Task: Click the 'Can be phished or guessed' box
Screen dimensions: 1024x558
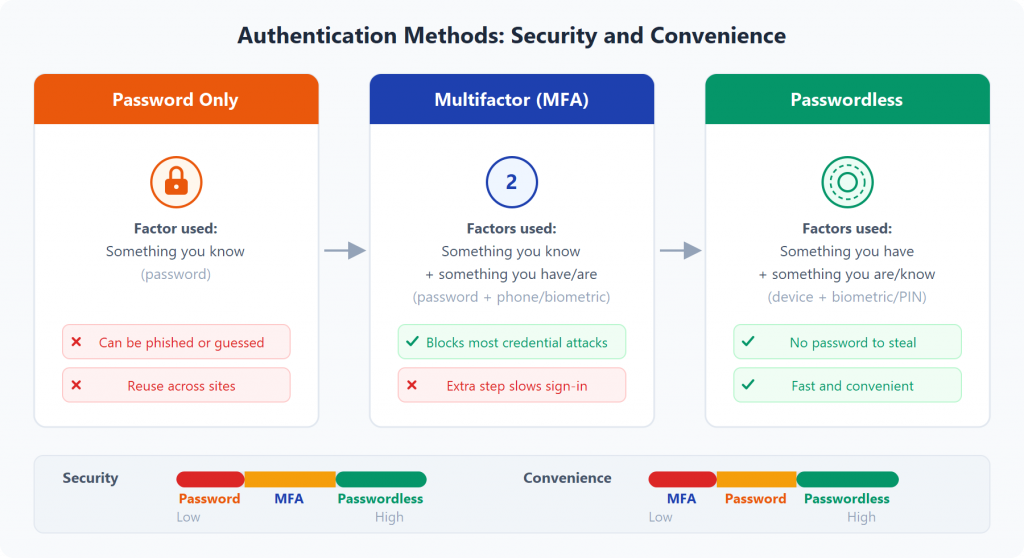Action: [x=176, y=342]
